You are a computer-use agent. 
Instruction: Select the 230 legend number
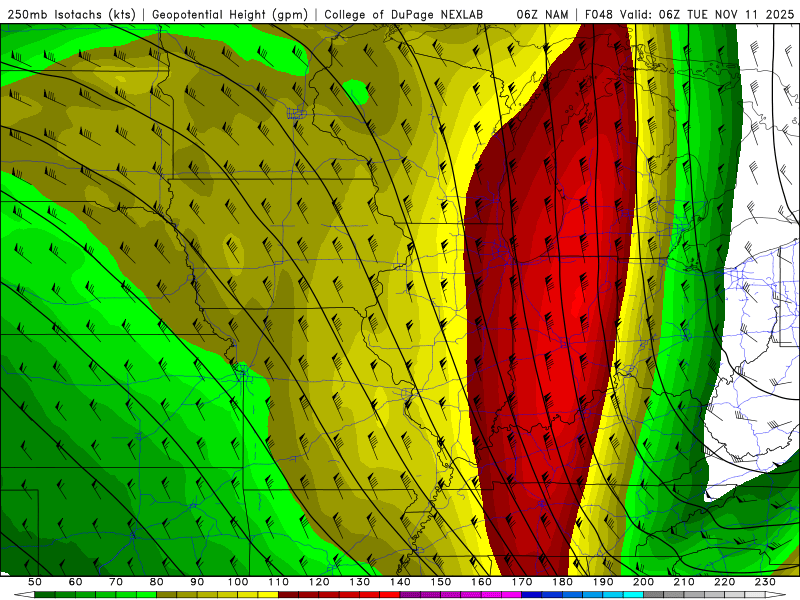click(765, 582)
